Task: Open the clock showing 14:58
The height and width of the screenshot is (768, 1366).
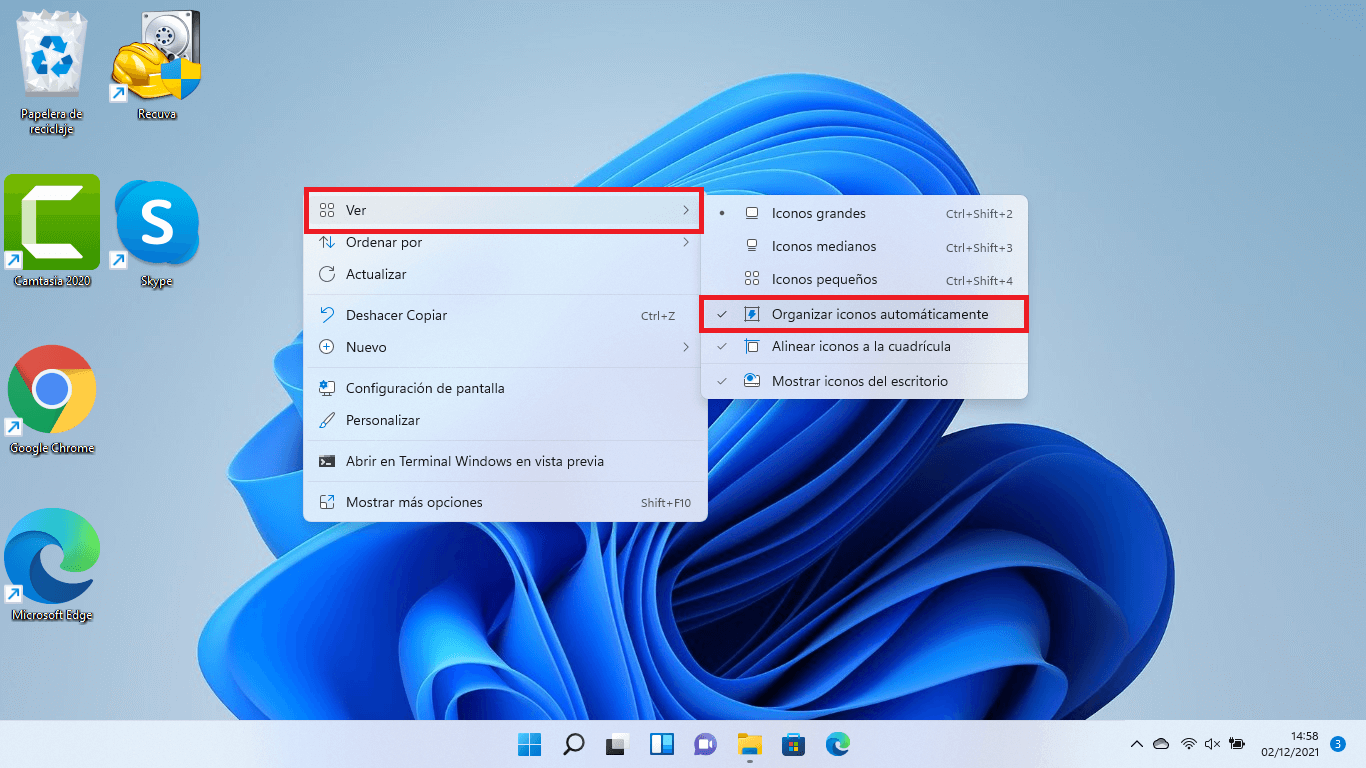Action: tap(1290, 743)
